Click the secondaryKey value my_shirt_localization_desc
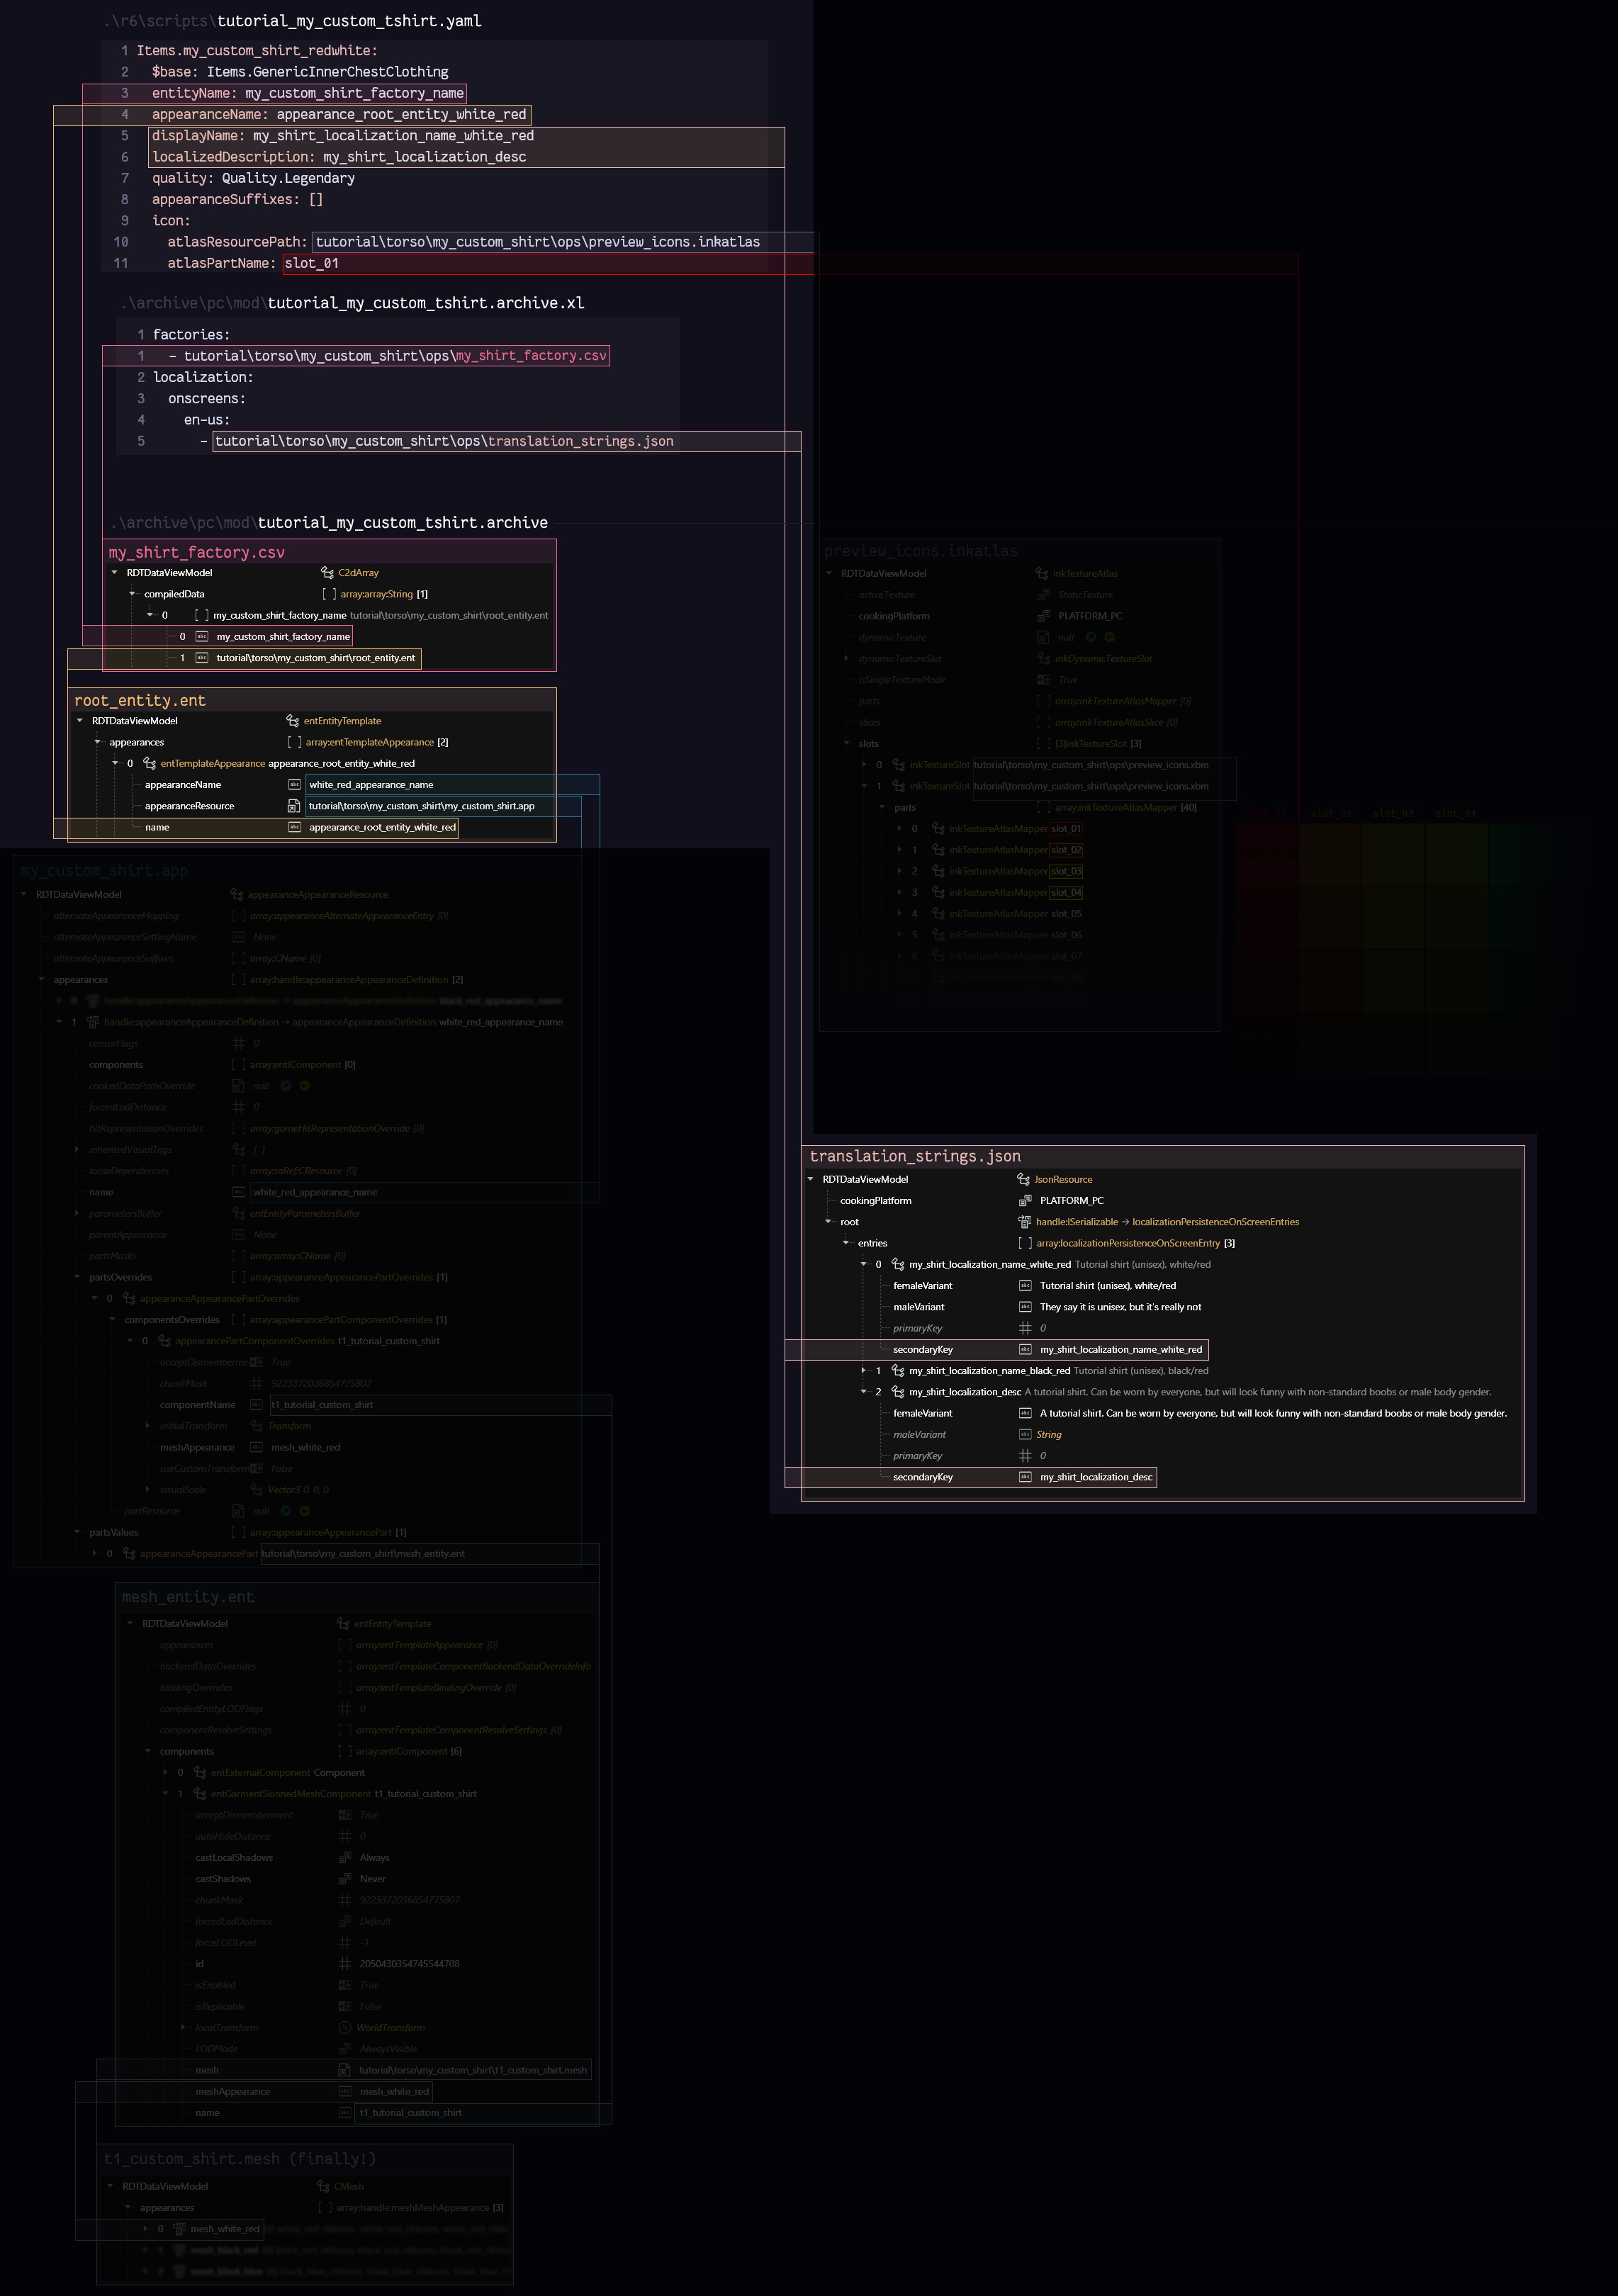1618x2296 pixels. (x=1096, y=1478)
